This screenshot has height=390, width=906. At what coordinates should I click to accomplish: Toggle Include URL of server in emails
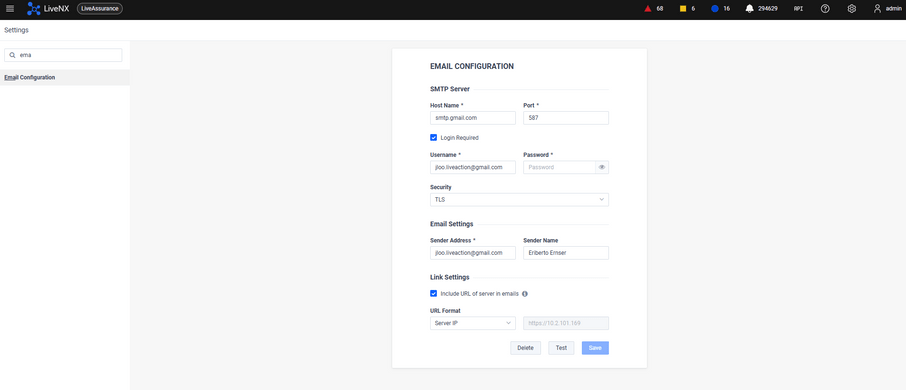point(433,294)
